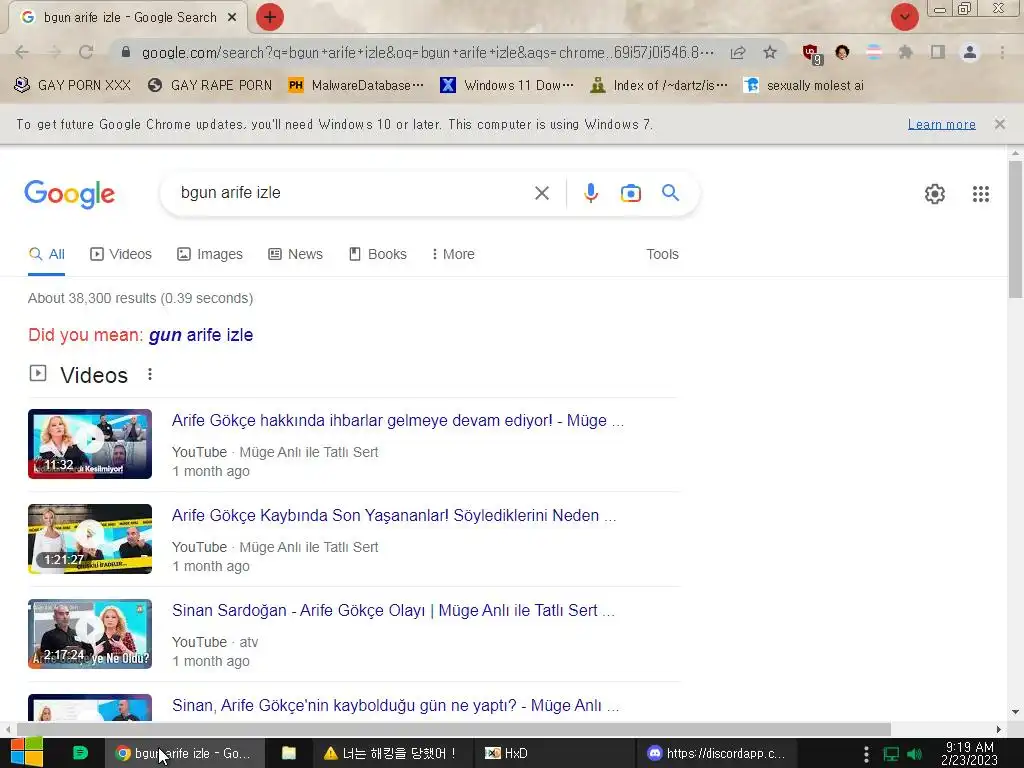The image size is (1024, 768).
Task: Click into the Google search box
Action: pos(353,193)
